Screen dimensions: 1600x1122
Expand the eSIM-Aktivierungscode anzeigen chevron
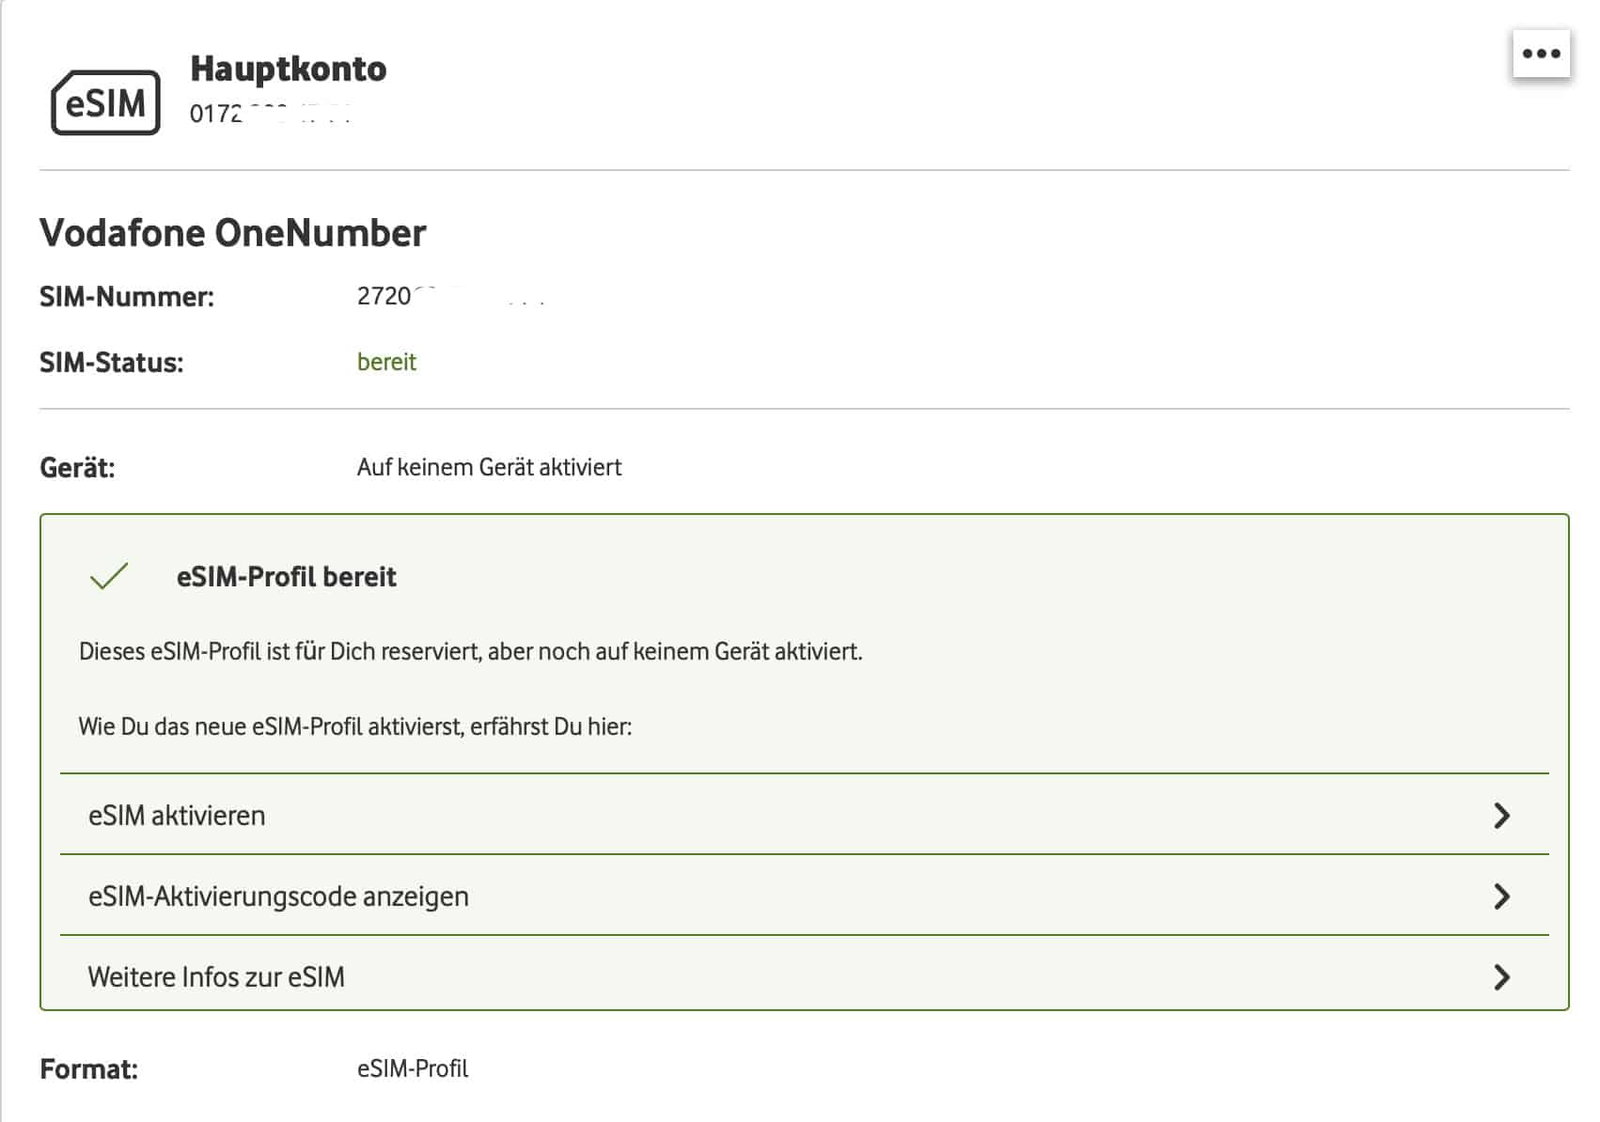[x=1501, y=896]
